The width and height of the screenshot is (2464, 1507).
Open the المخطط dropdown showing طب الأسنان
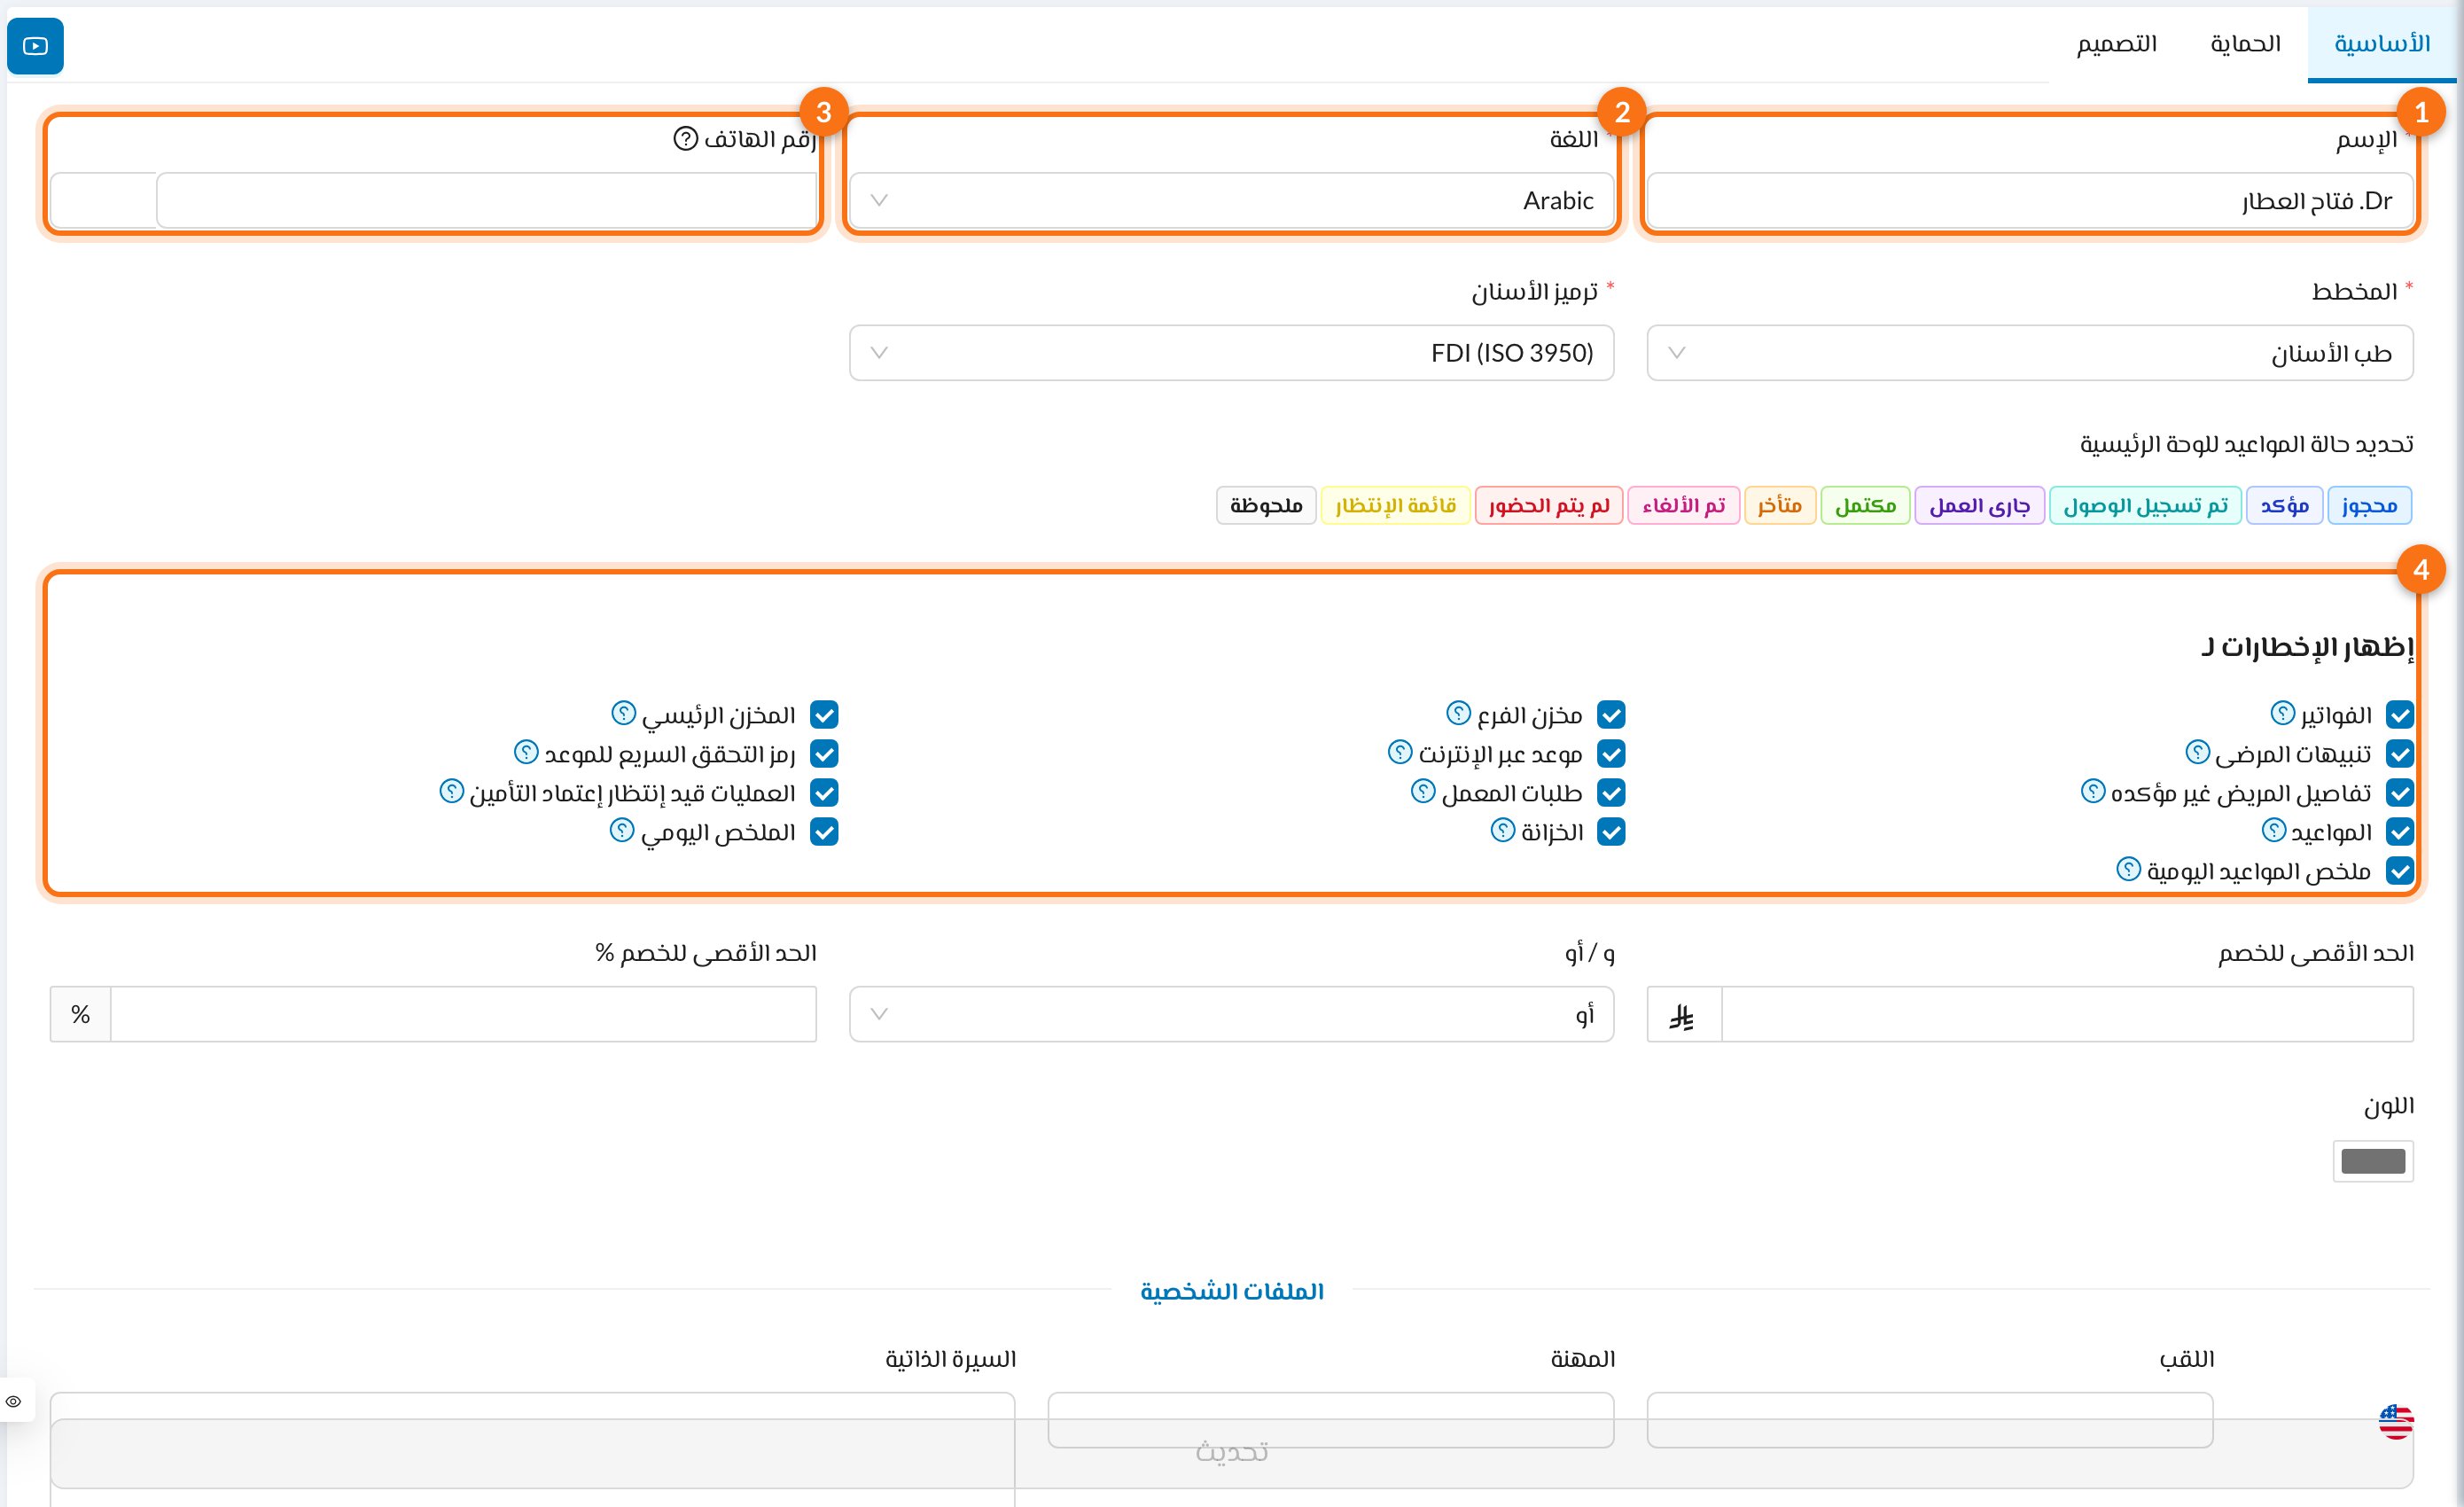coord(2030,353)
